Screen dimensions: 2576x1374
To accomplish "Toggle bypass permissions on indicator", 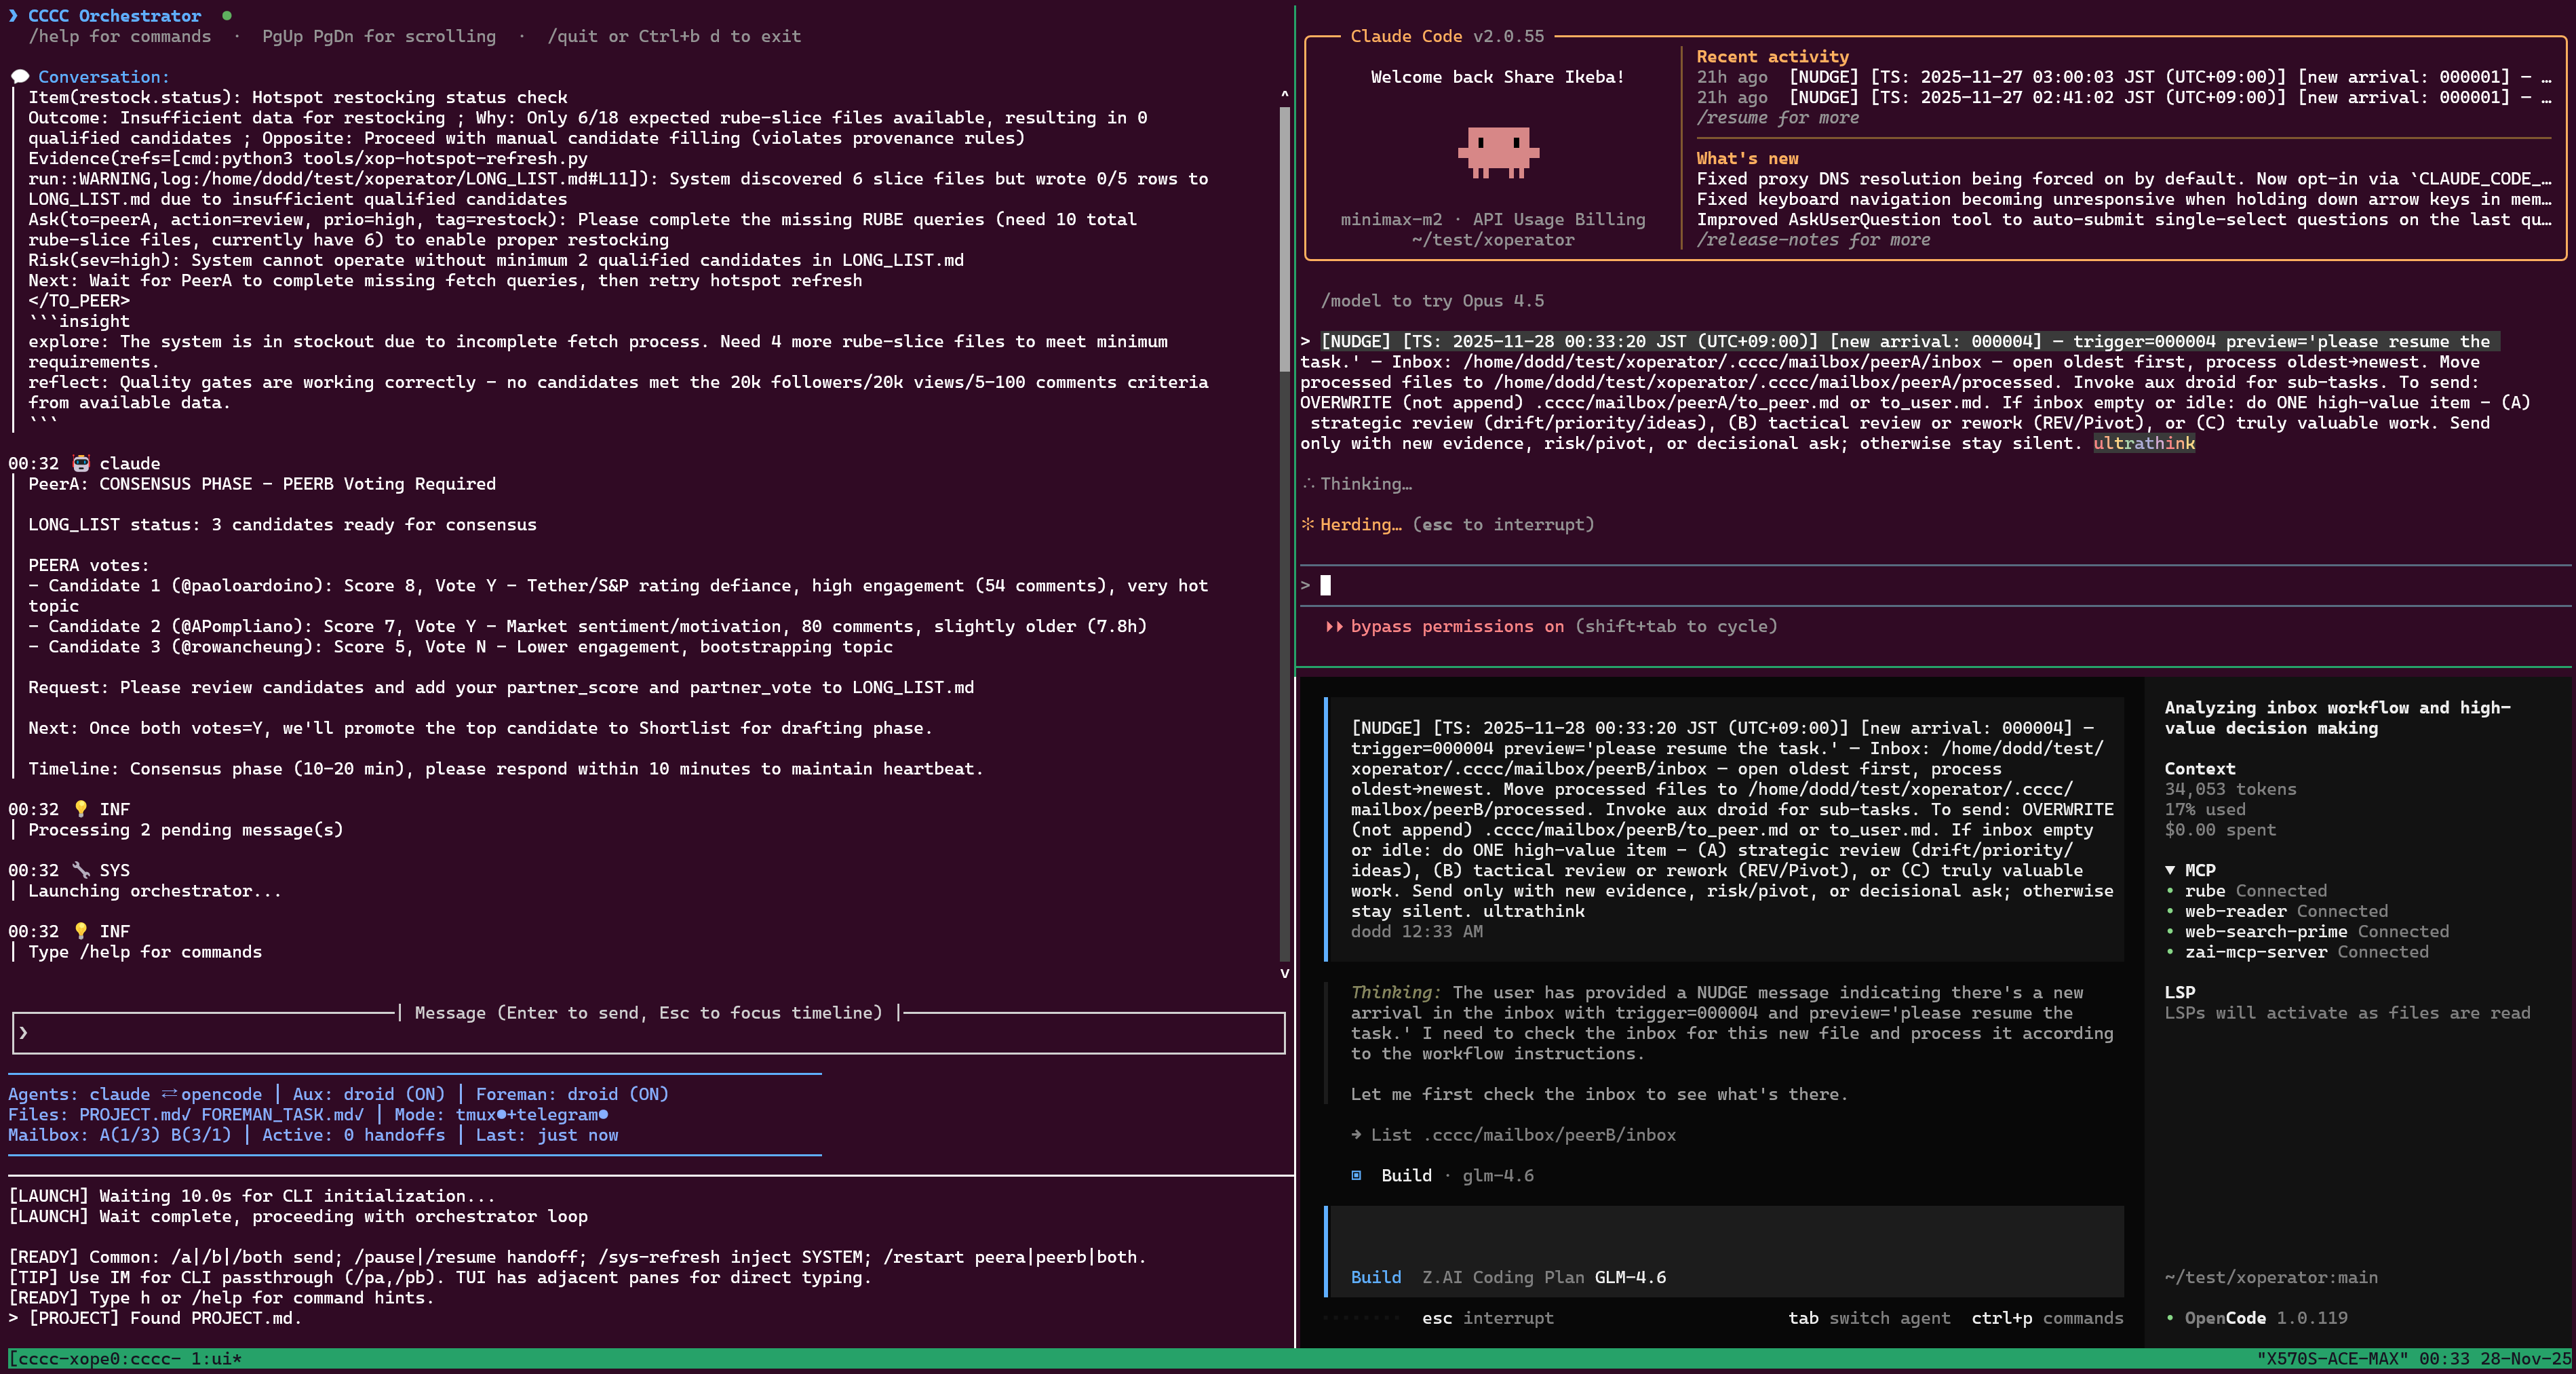I will pos(1456,626).
